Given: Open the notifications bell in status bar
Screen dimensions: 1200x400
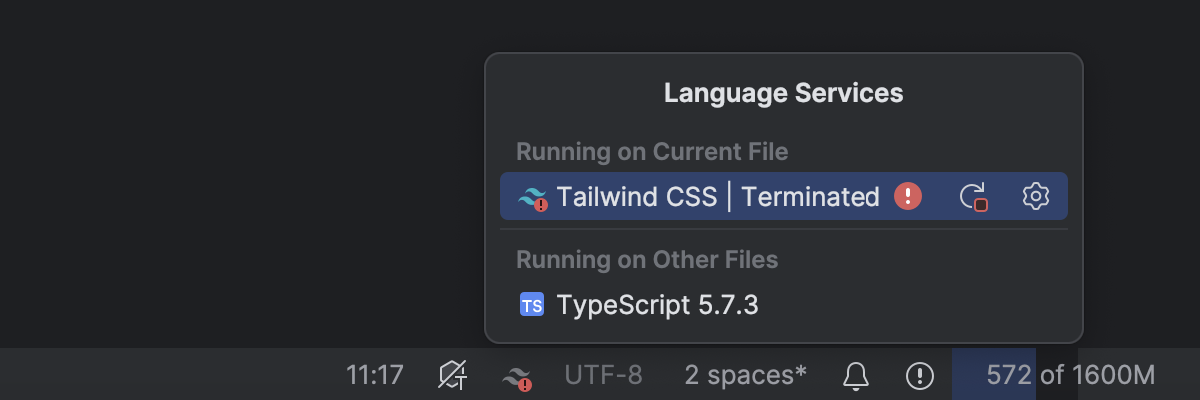Looking at the screenshot, I should point(856,376).
